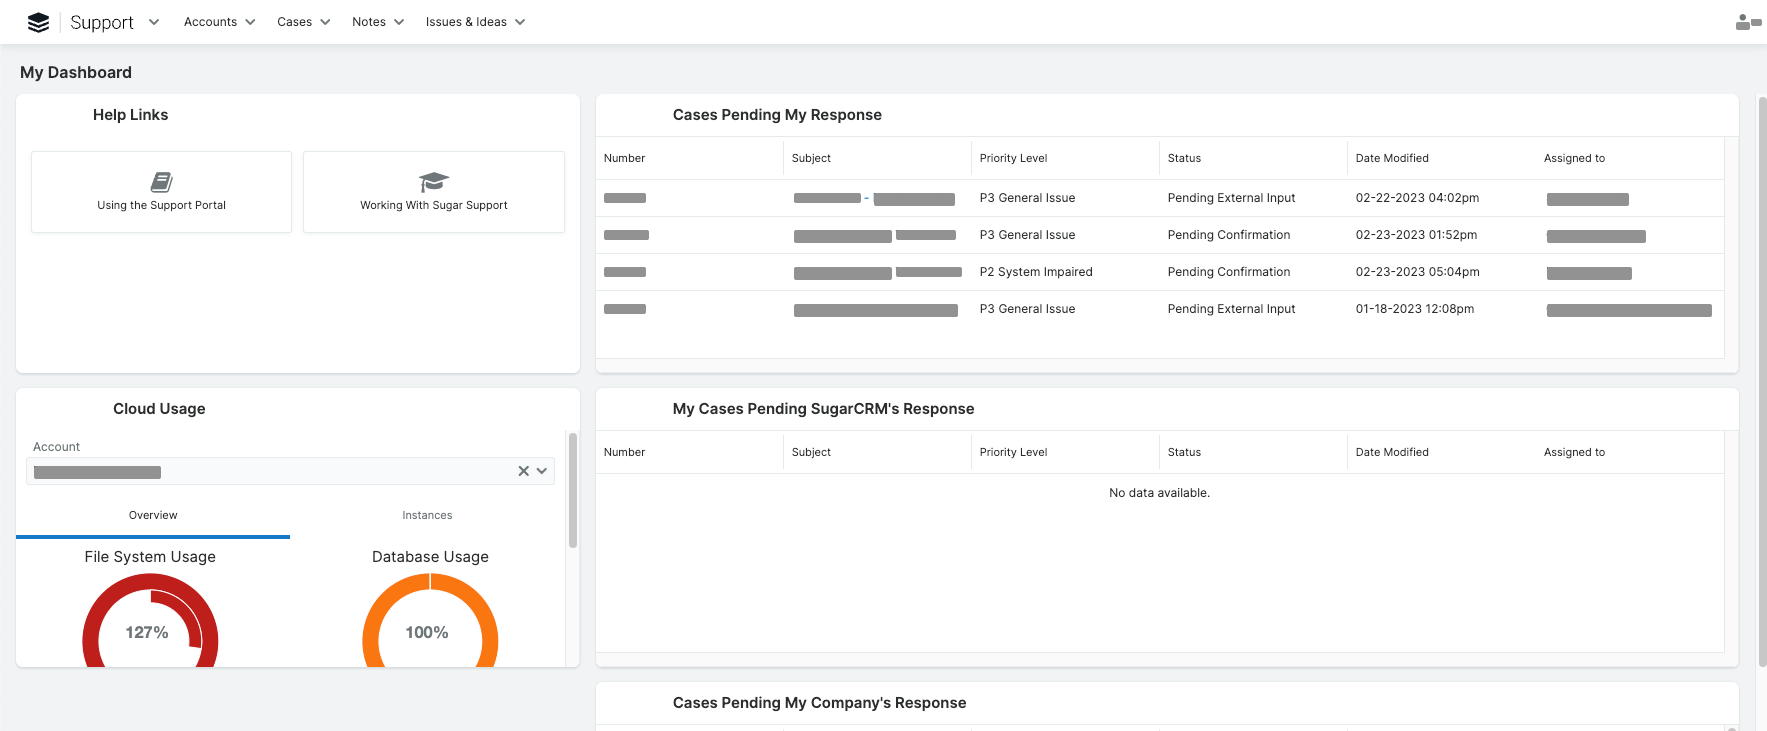Open case subject in P2 System Impaired row
This screenshot has height=731, width=1767.
(877, 272)
